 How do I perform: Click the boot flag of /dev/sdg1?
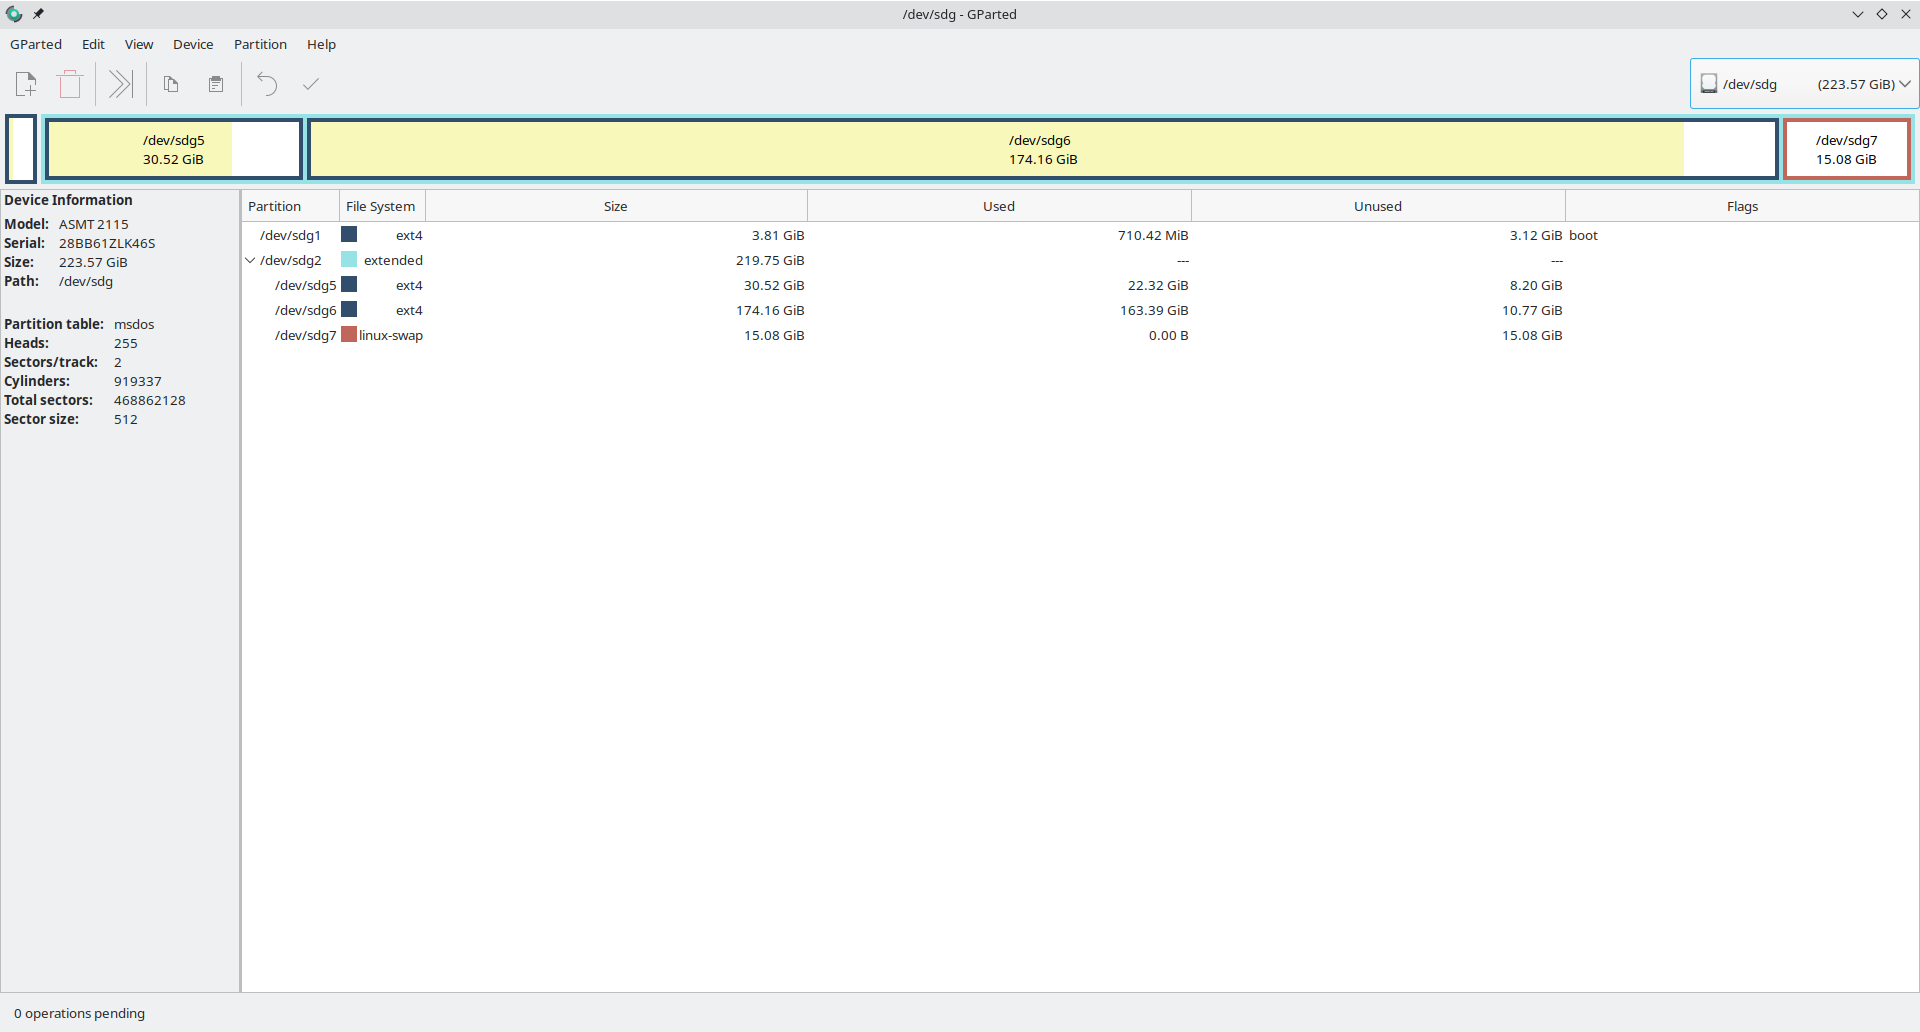click(1583, 235)
